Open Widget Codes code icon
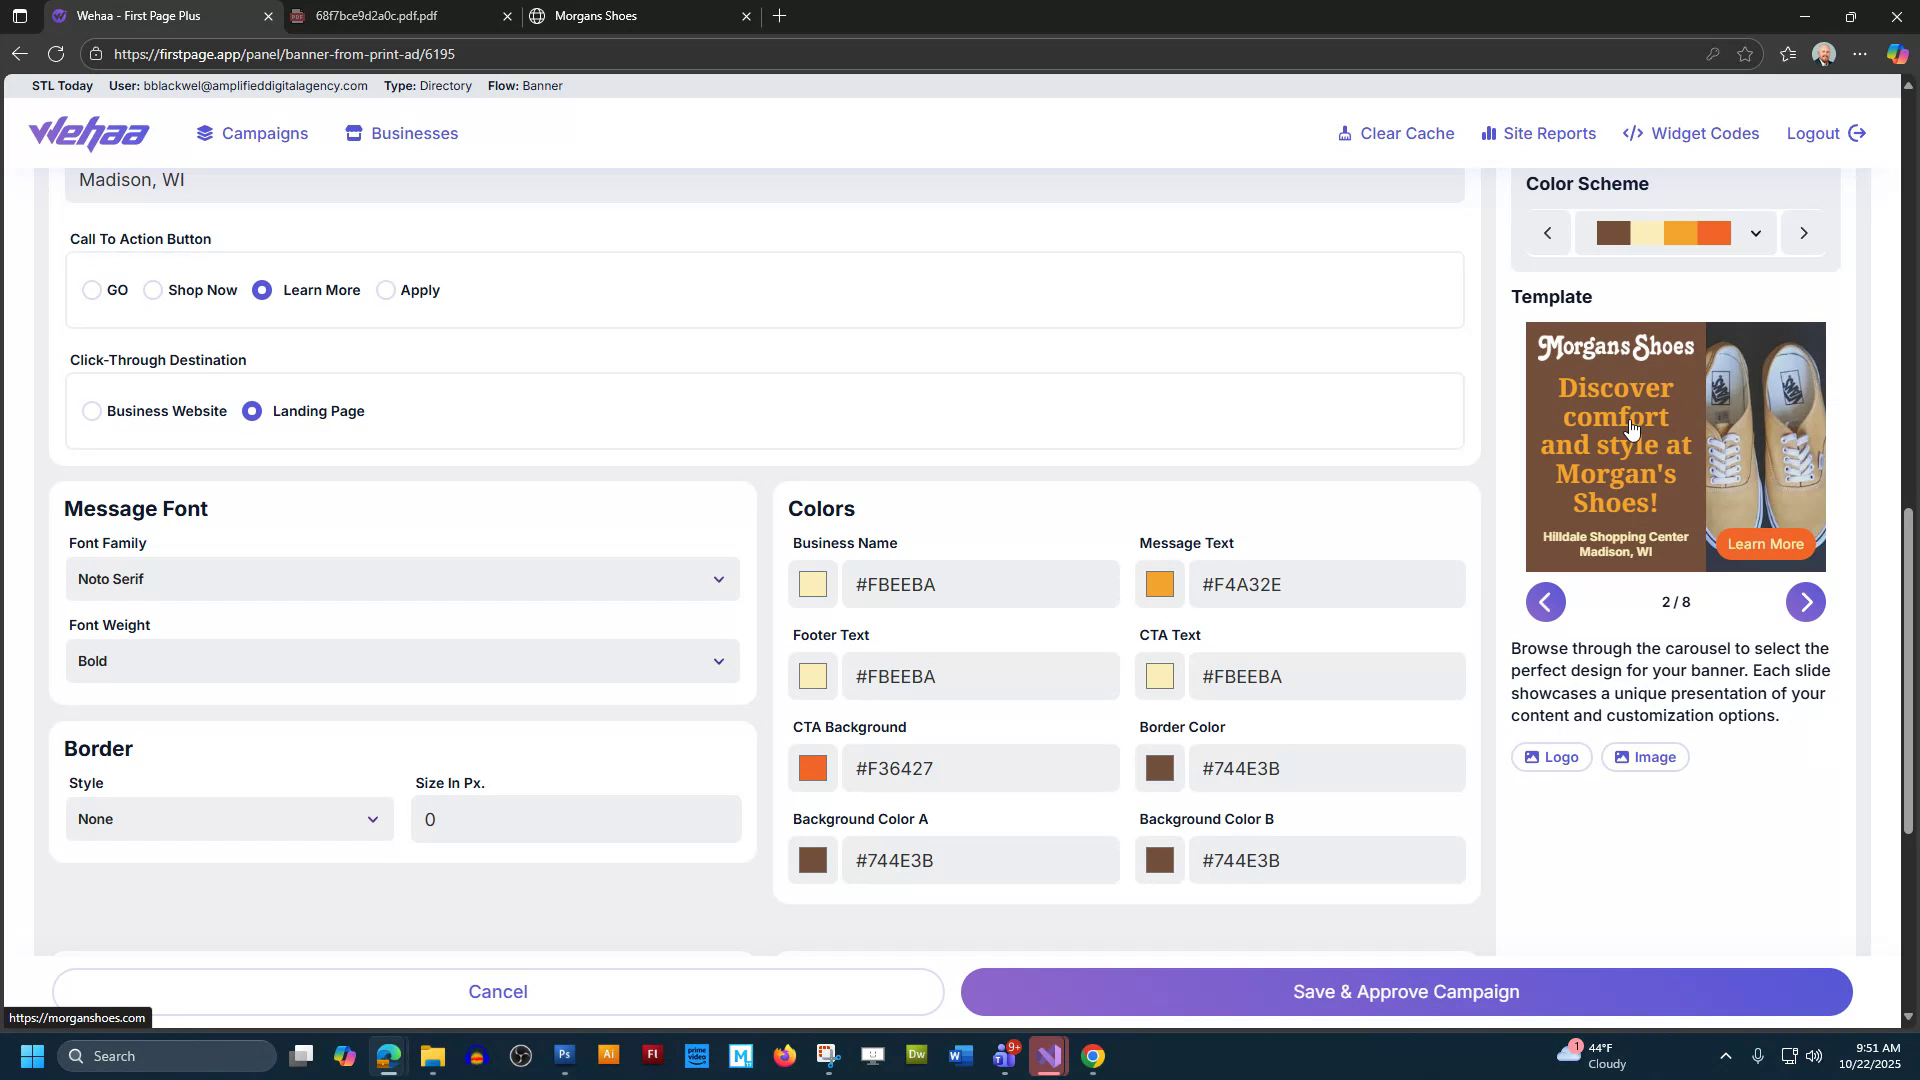This screenshot has height=1080, width=1920. 1633,133
